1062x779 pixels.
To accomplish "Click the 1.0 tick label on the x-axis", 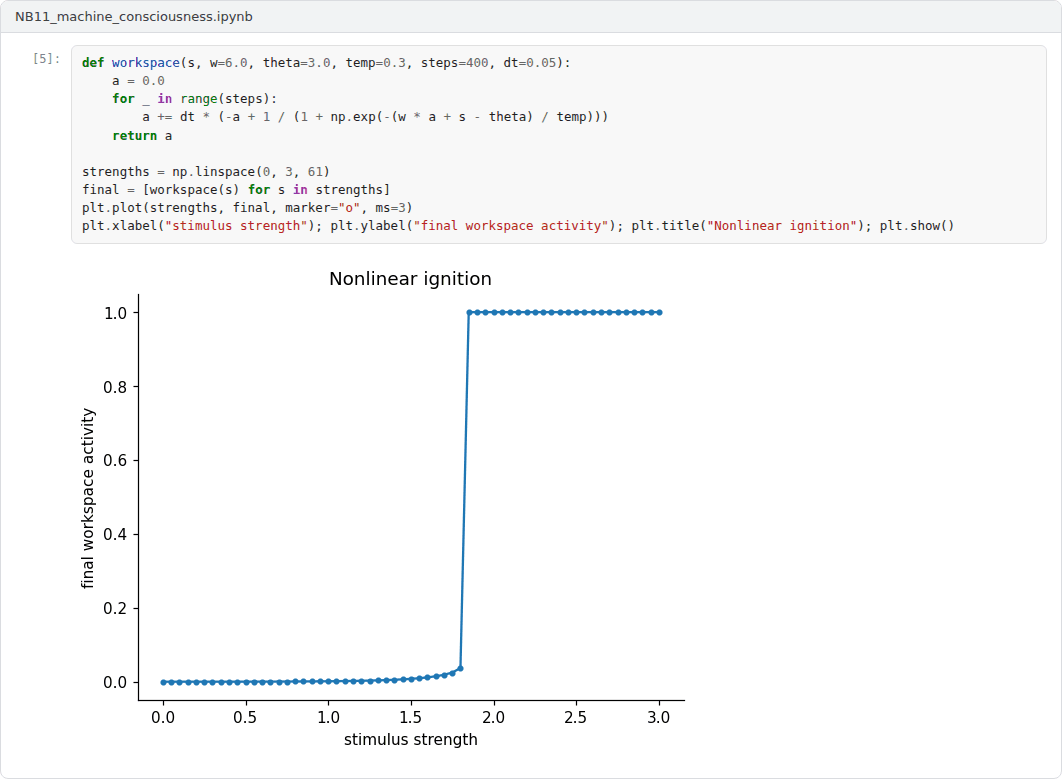I will coord(328,717).
